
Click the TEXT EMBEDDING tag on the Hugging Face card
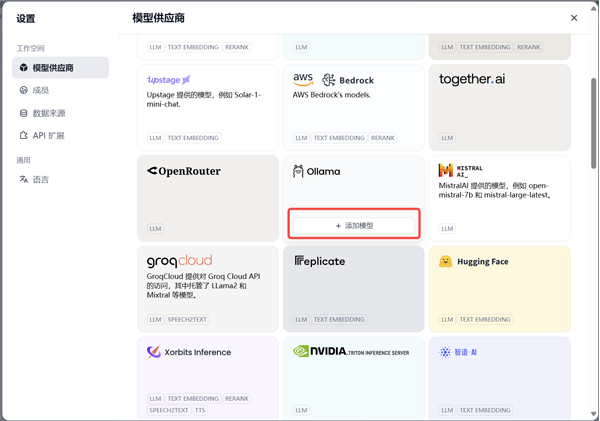coord(485,319)
